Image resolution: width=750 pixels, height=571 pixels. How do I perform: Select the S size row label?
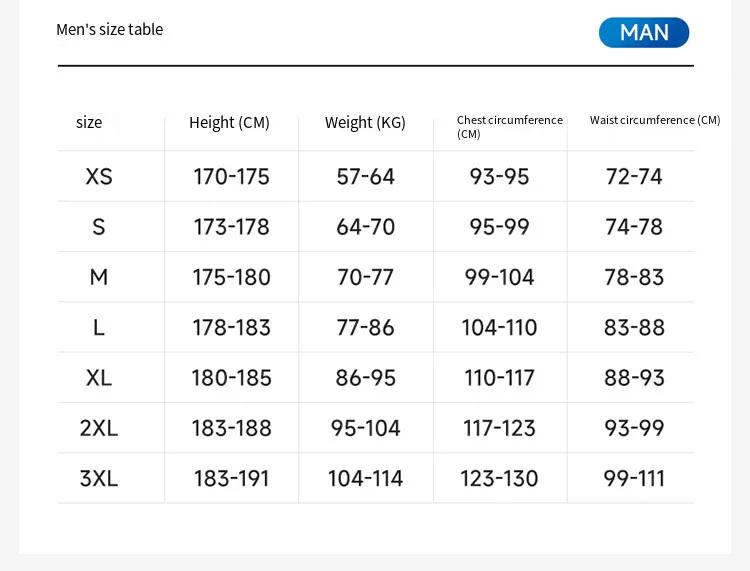point(99,227)
